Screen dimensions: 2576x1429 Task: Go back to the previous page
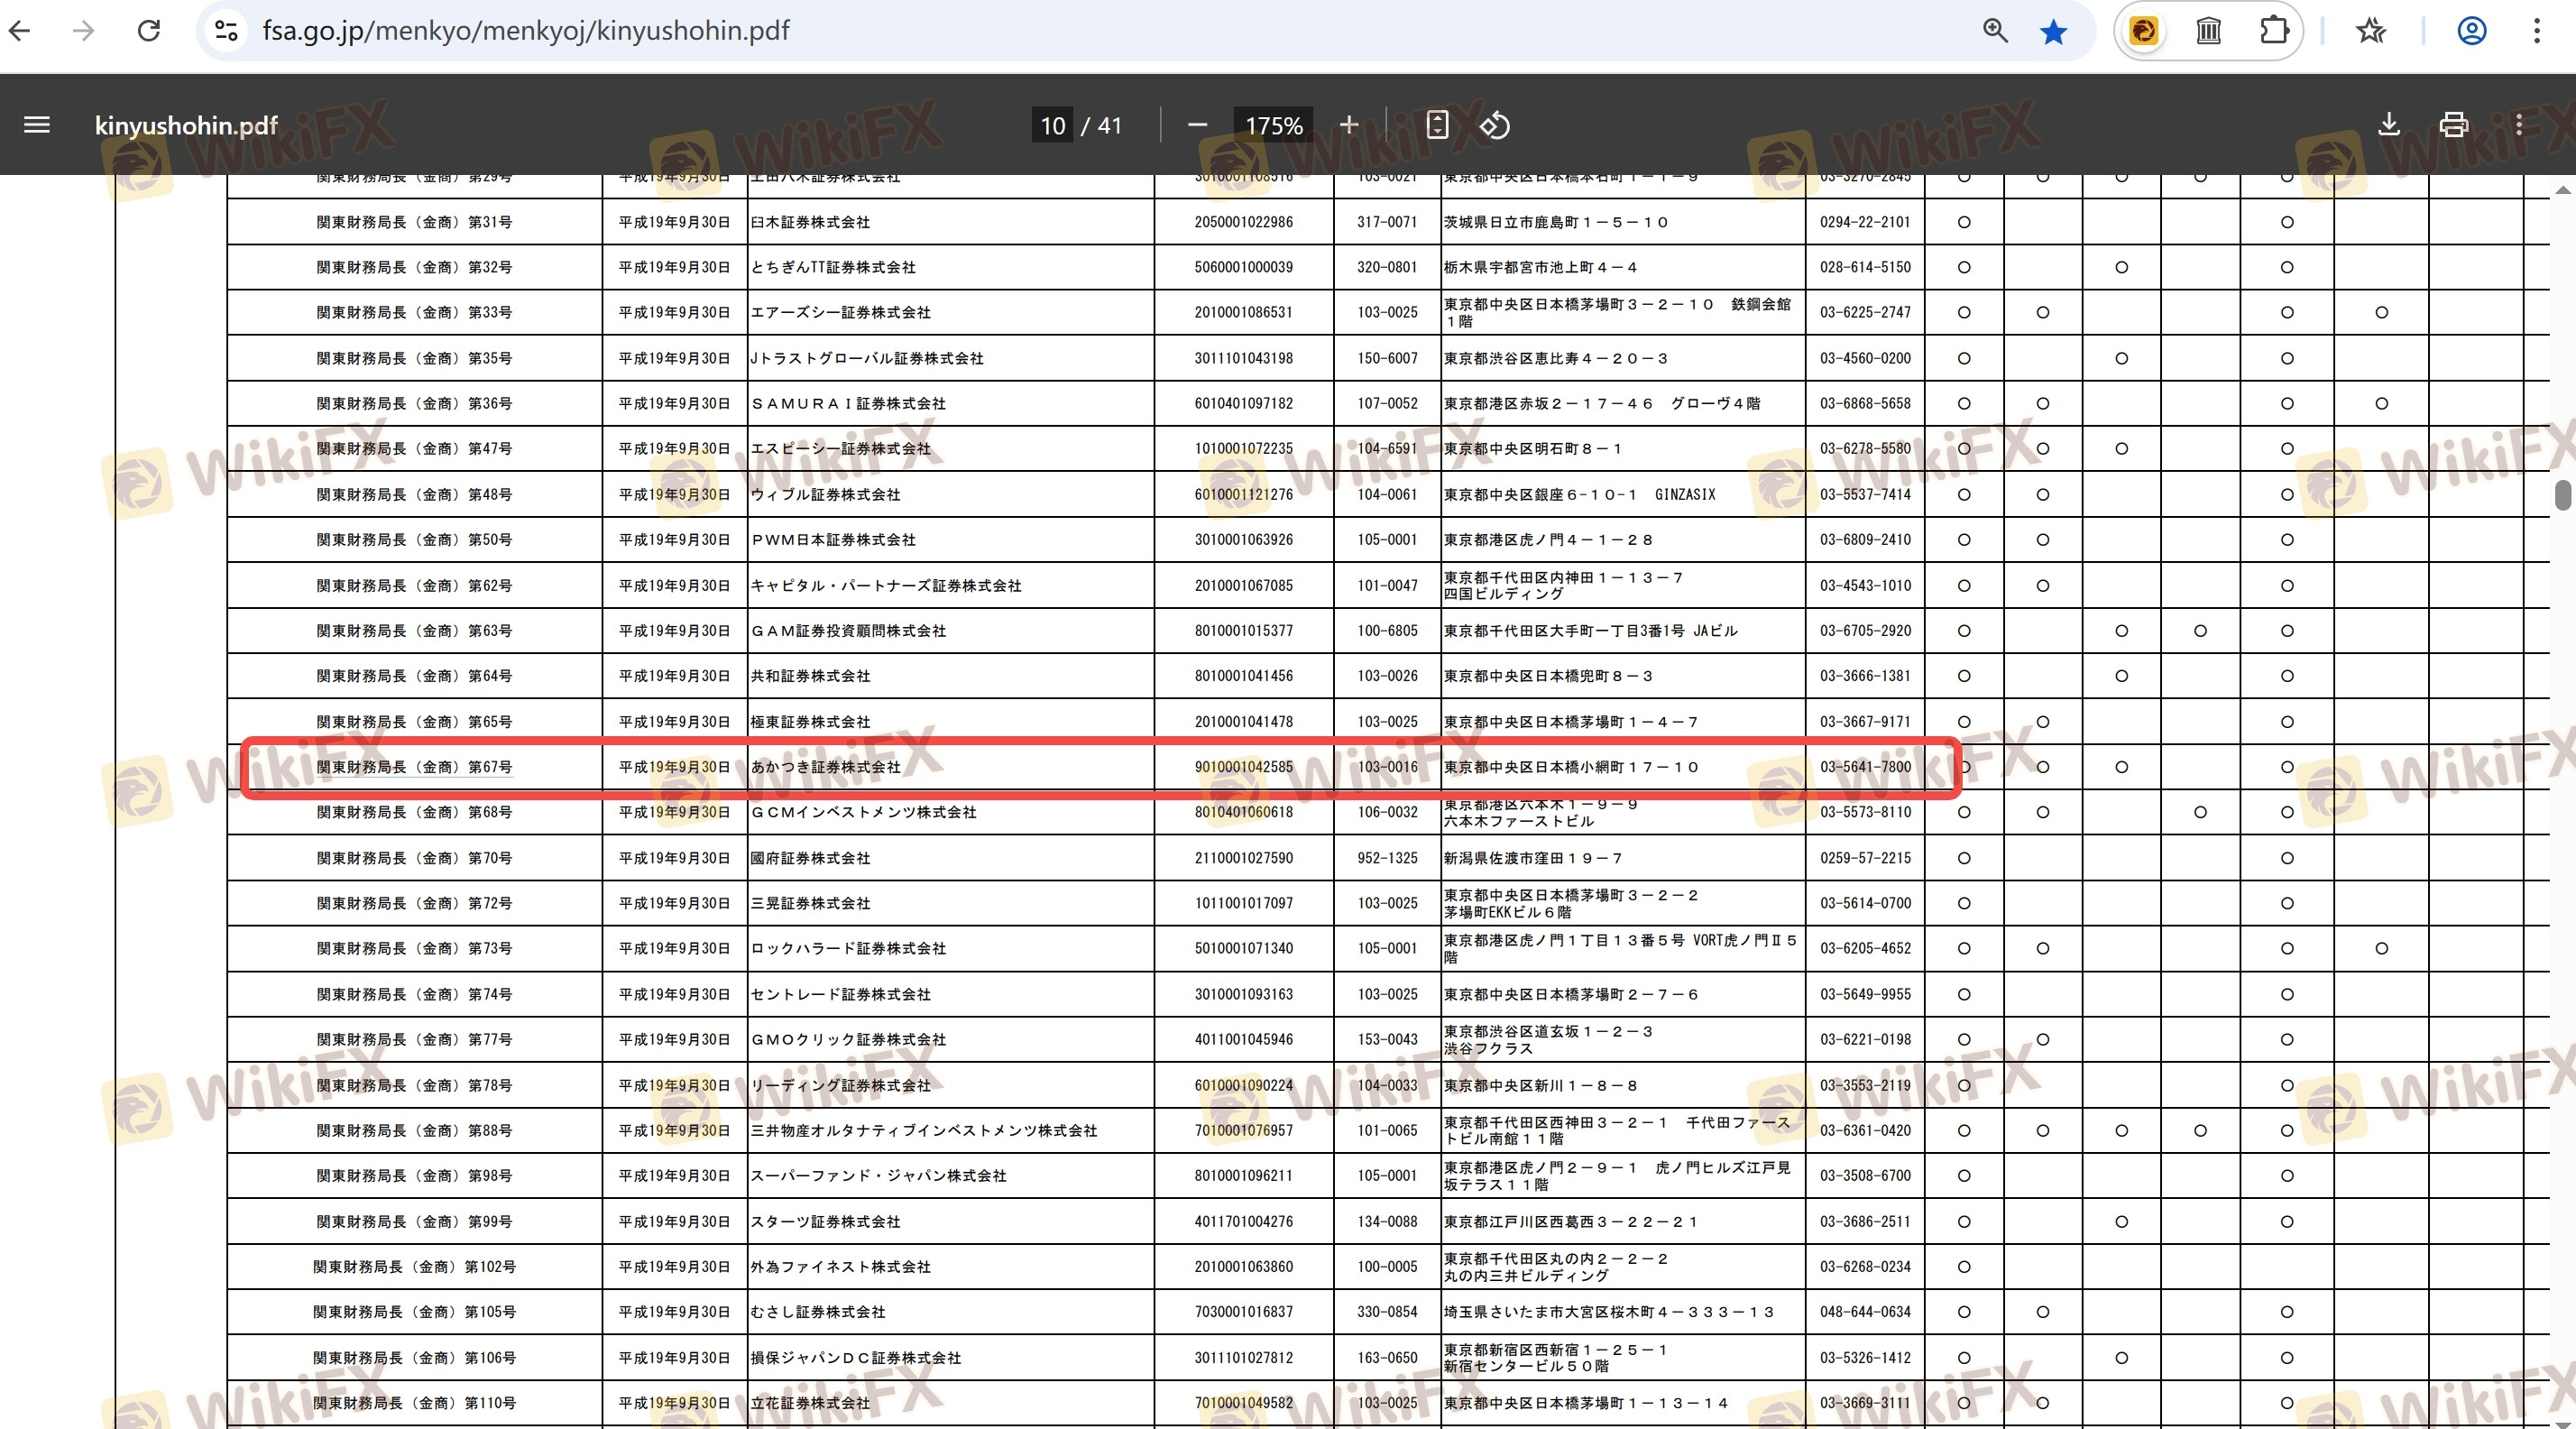pyautogui.click(x=20, y=31)
